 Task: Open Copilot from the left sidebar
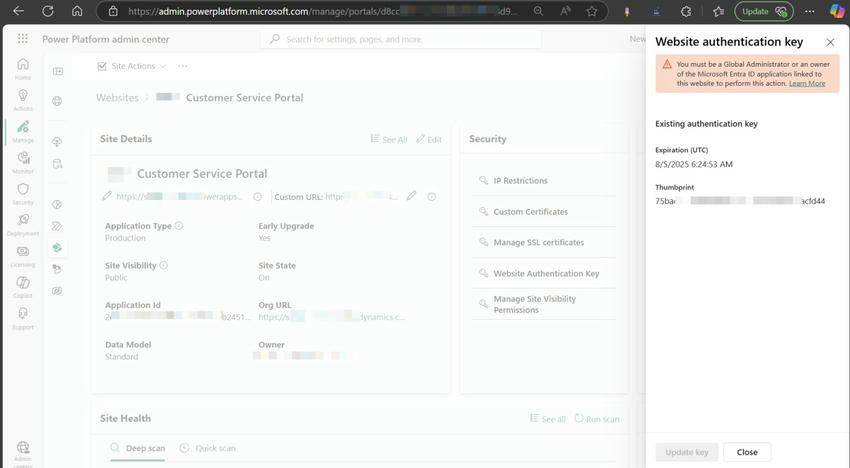(23, 287)
